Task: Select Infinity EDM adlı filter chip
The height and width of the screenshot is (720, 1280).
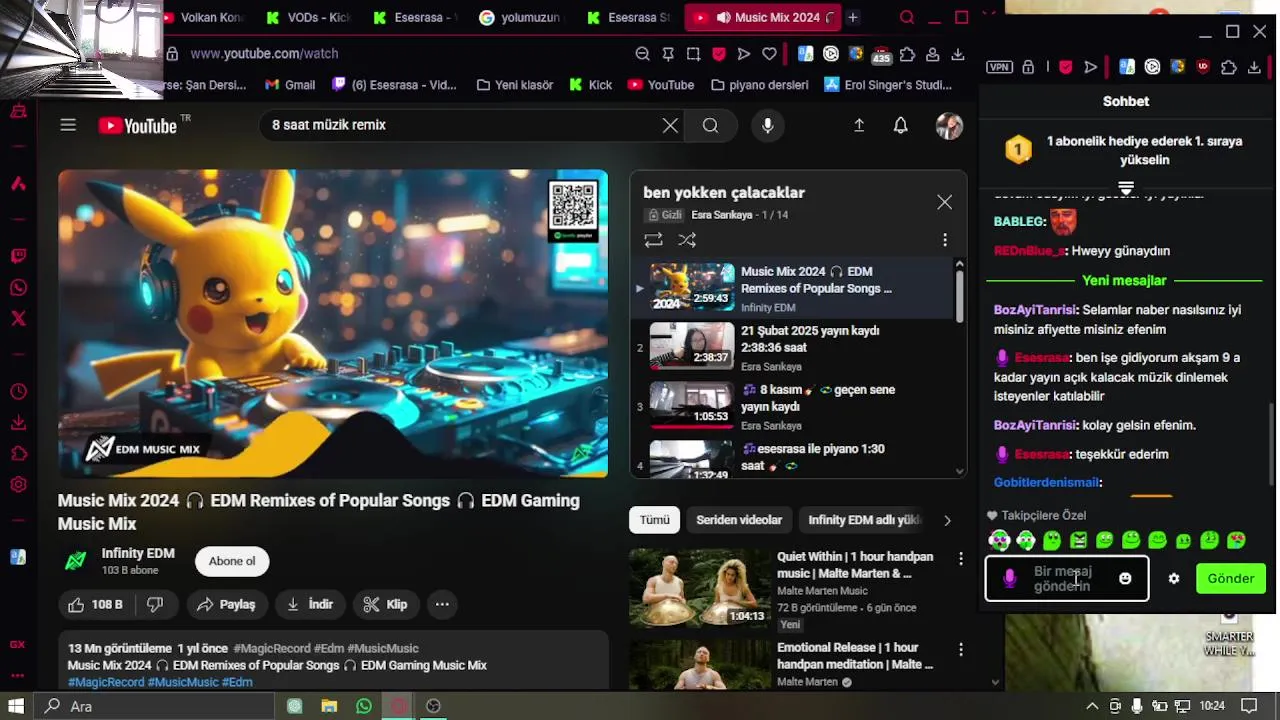Action: (863, 520)
